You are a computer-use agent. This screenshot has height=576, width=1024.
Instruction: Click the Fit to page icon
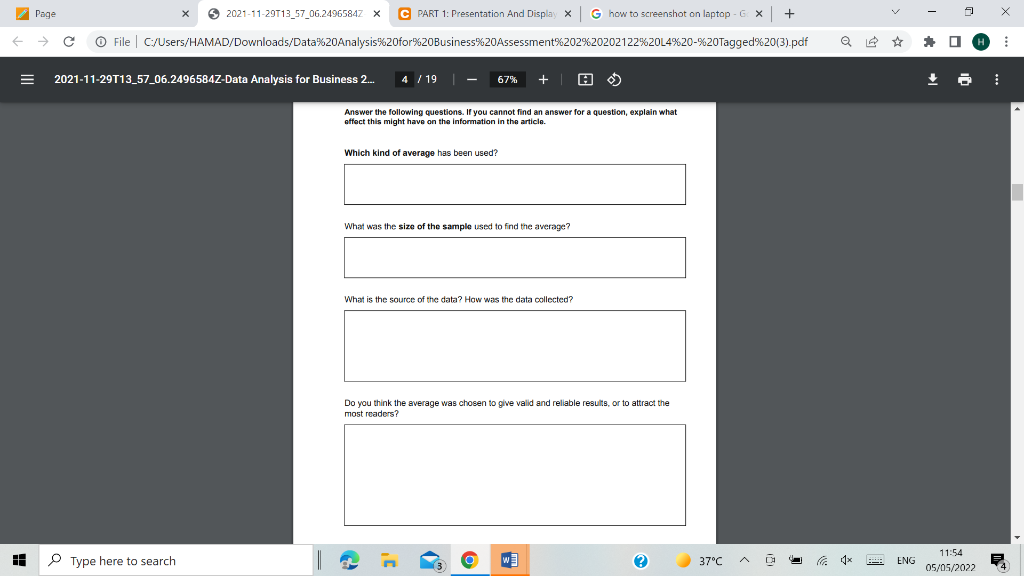[586, 79]
